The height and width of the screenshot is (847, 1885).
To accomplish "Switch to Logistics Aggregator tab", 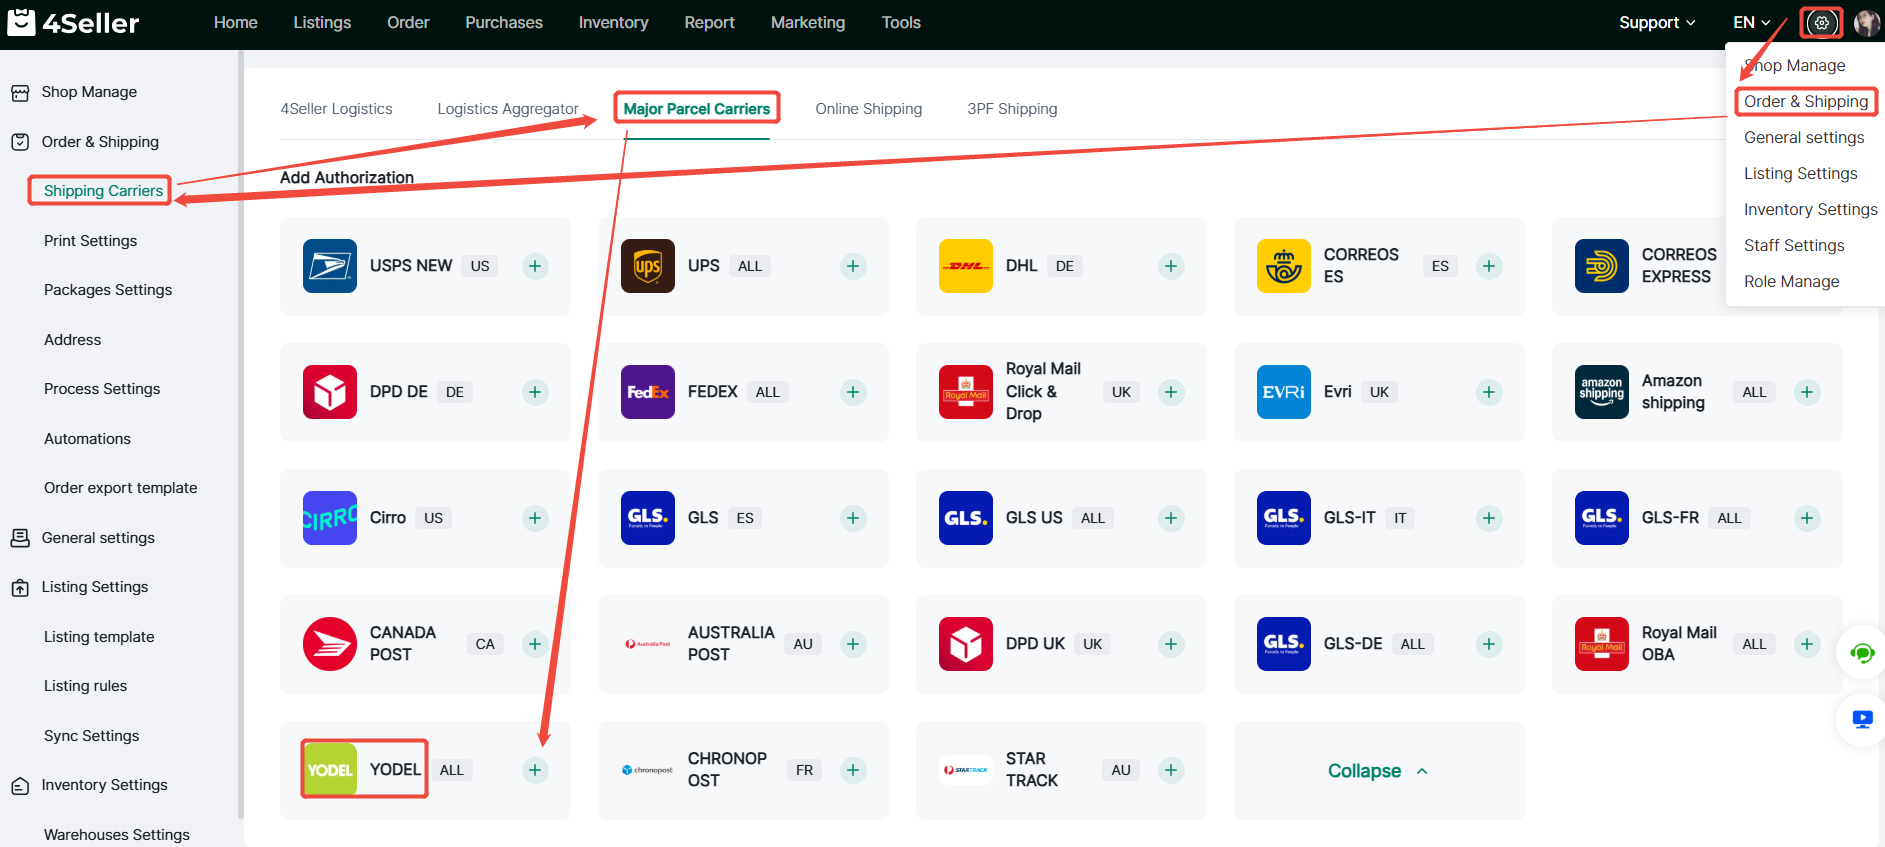I will (508, 109).
